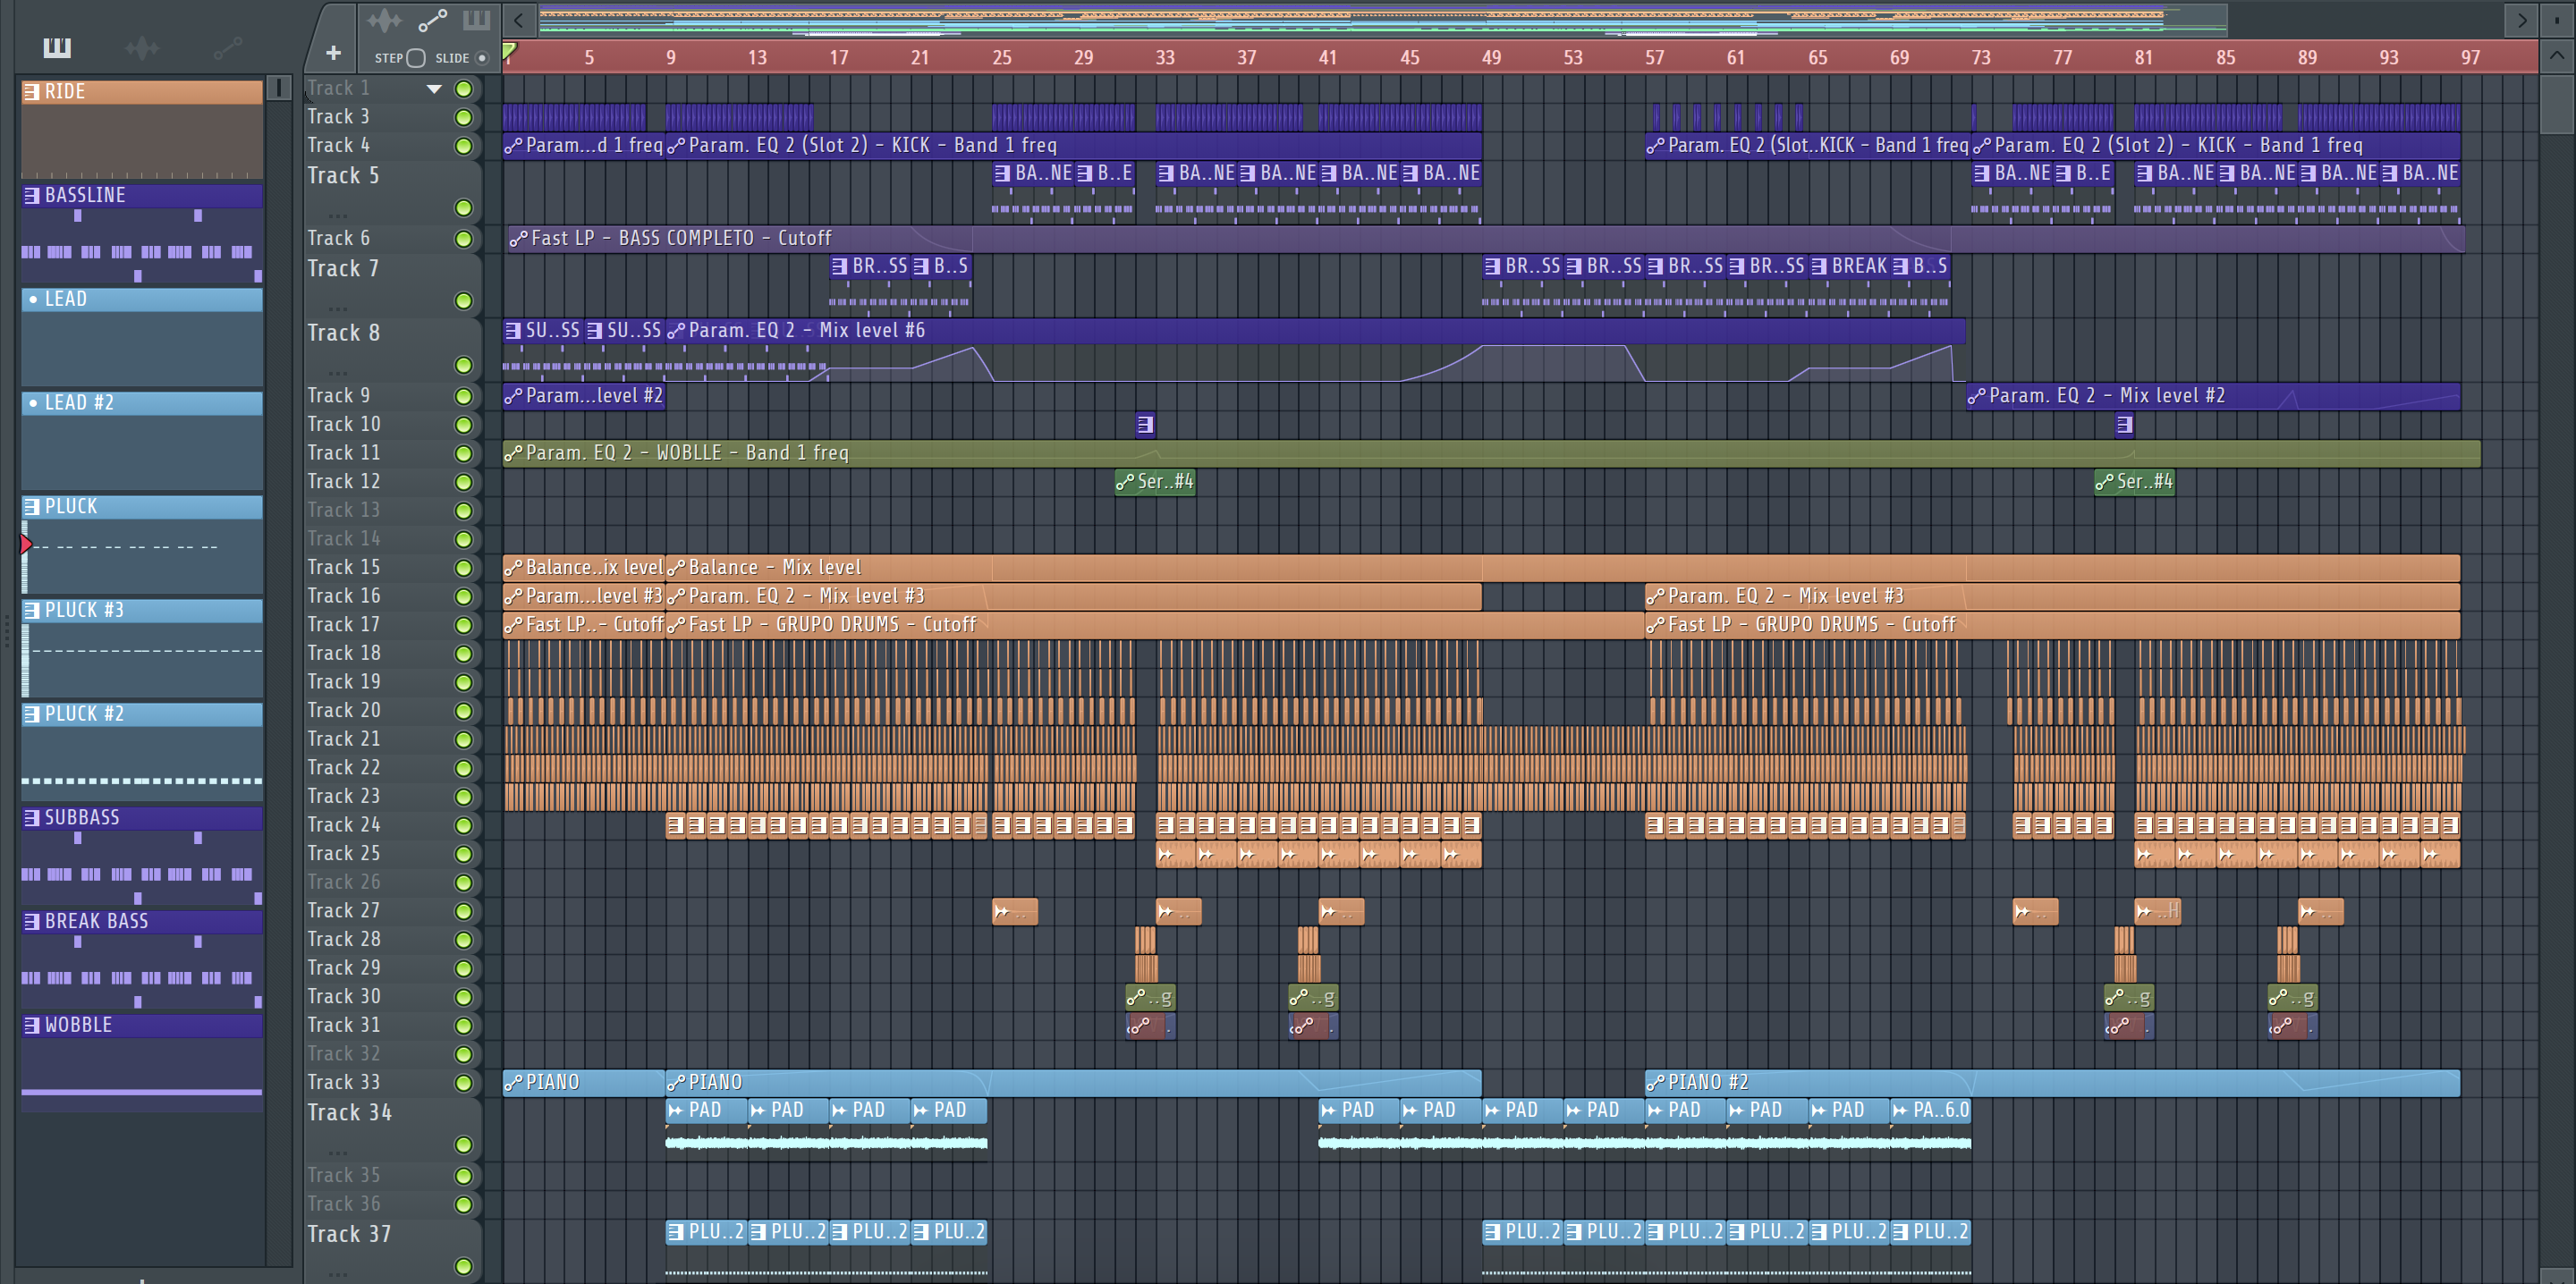Show patterns with the piano-keys picker filter
Viewport: 2576px width, 1284px height.
coord(57,48)
